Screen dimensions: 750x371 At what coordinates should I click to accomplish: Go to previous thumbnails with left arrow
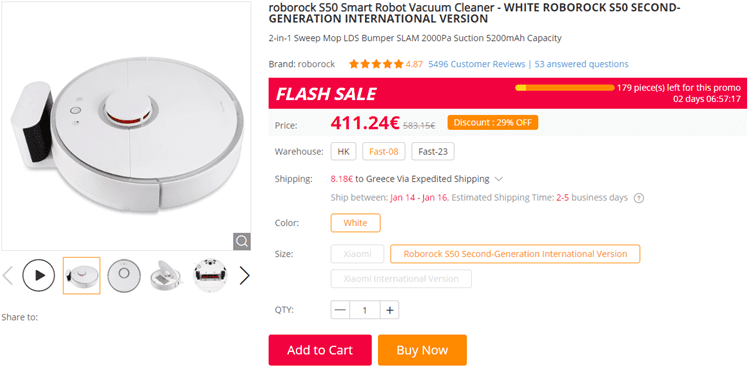(8, 276)
